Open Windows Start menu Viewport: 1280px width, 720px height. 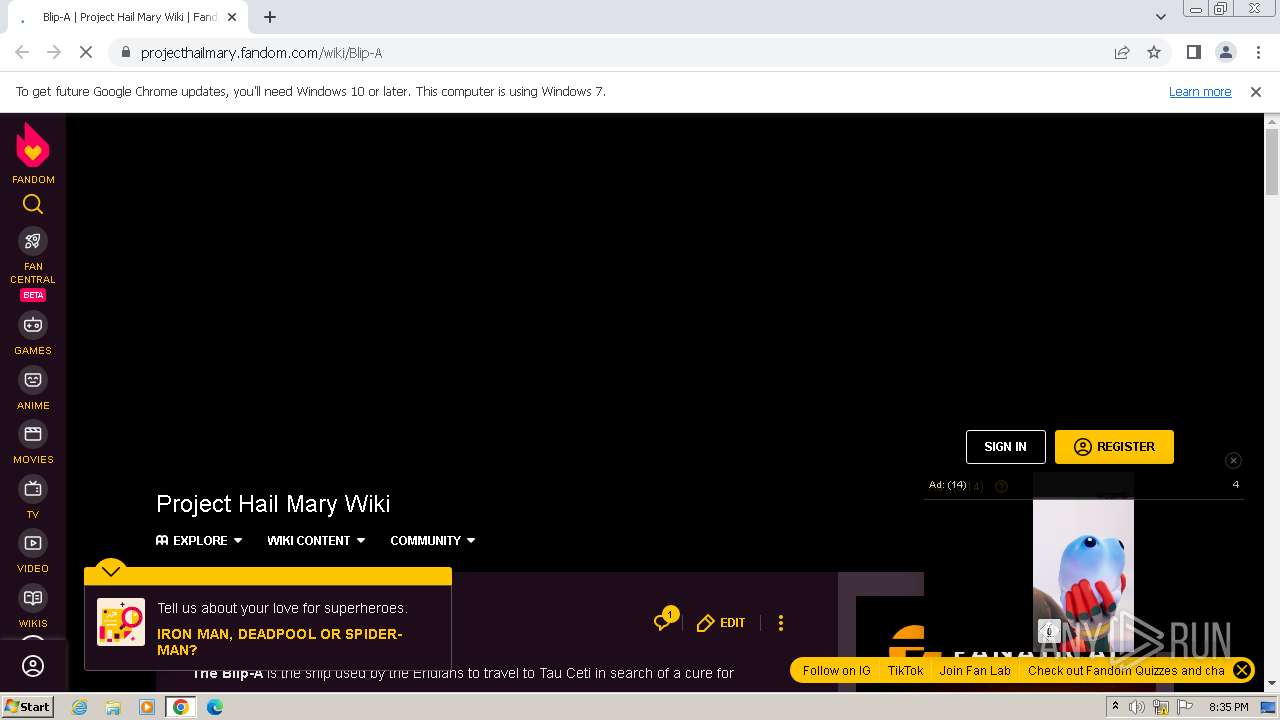click(27, 706)
